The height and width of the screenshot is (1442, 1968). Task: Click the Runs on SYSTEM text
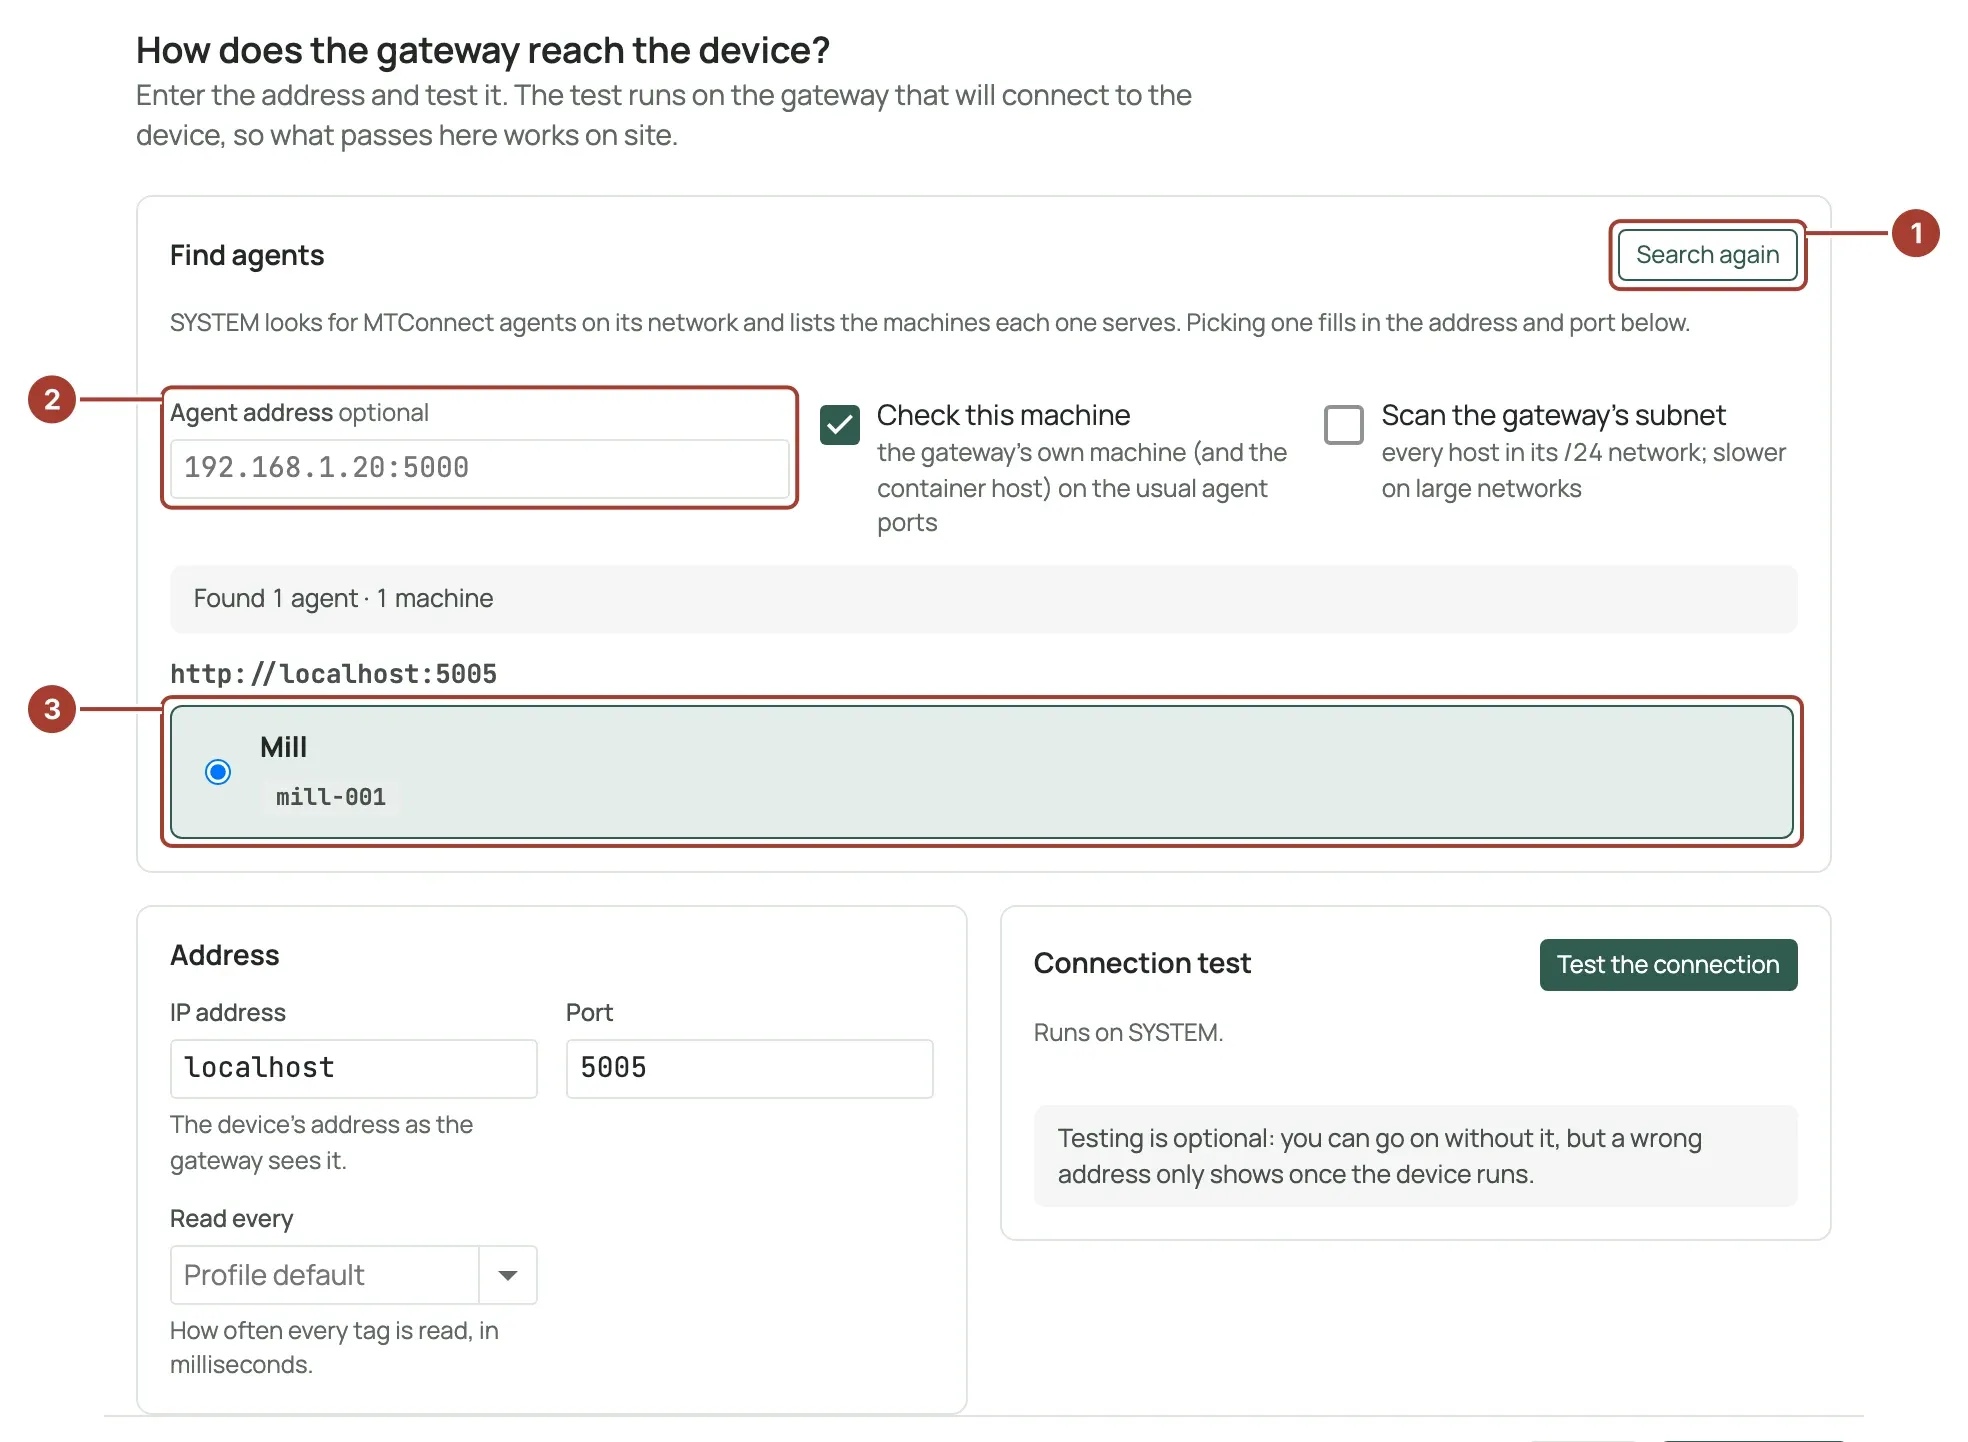click(1128, 1033)
